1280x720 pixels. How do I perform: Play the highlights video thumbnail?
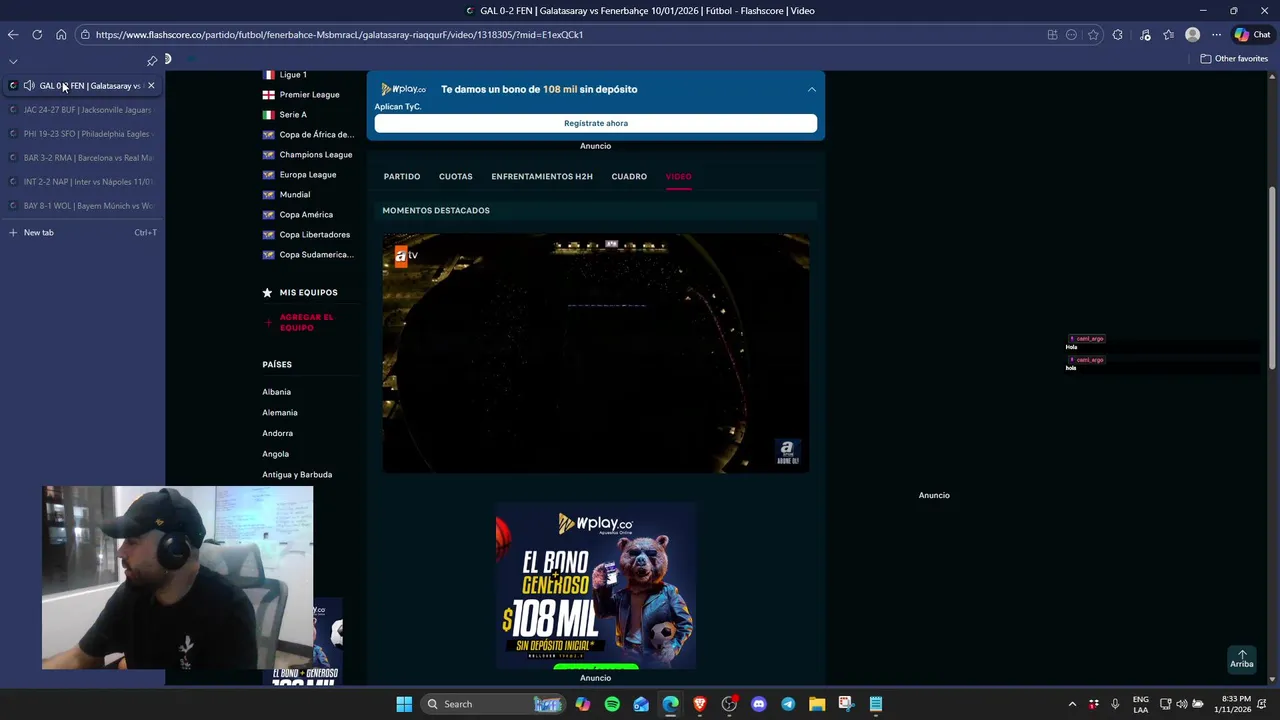click(x=596, y=353)
